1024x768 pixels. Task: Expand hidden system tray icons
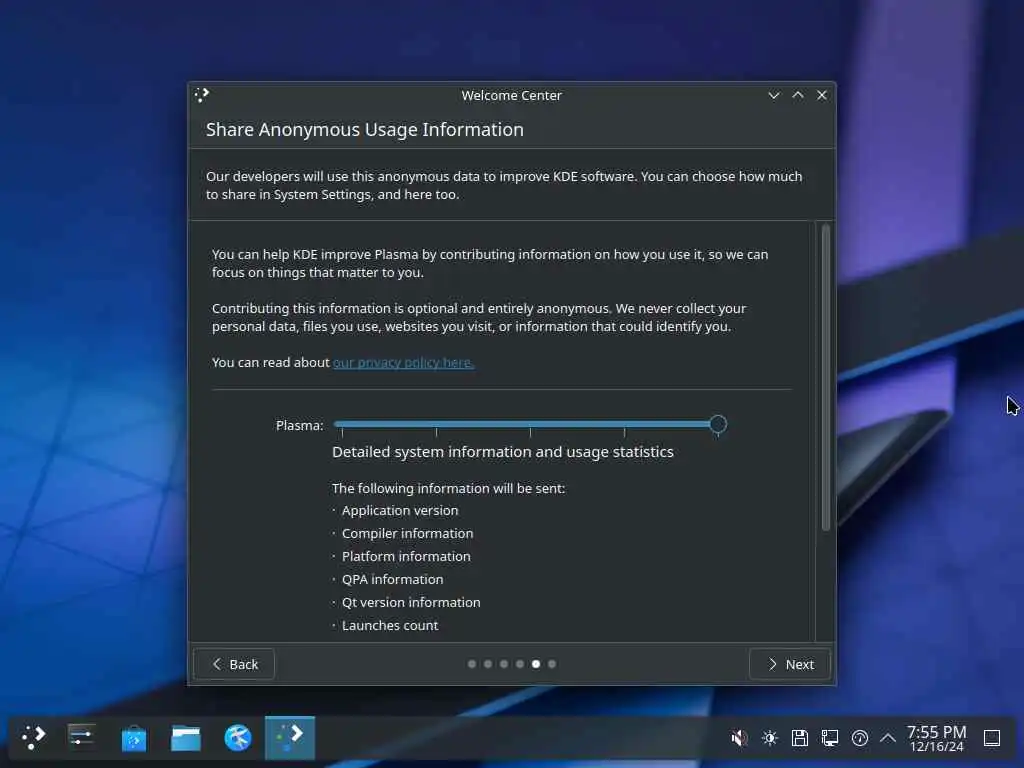(x=888, y=738)
